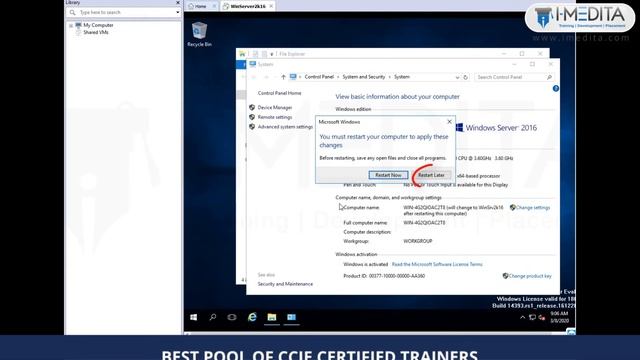Select System and Security breadcrumb
Image resolution: width=640 pixels, height=360 pixels.
point(363,77)
